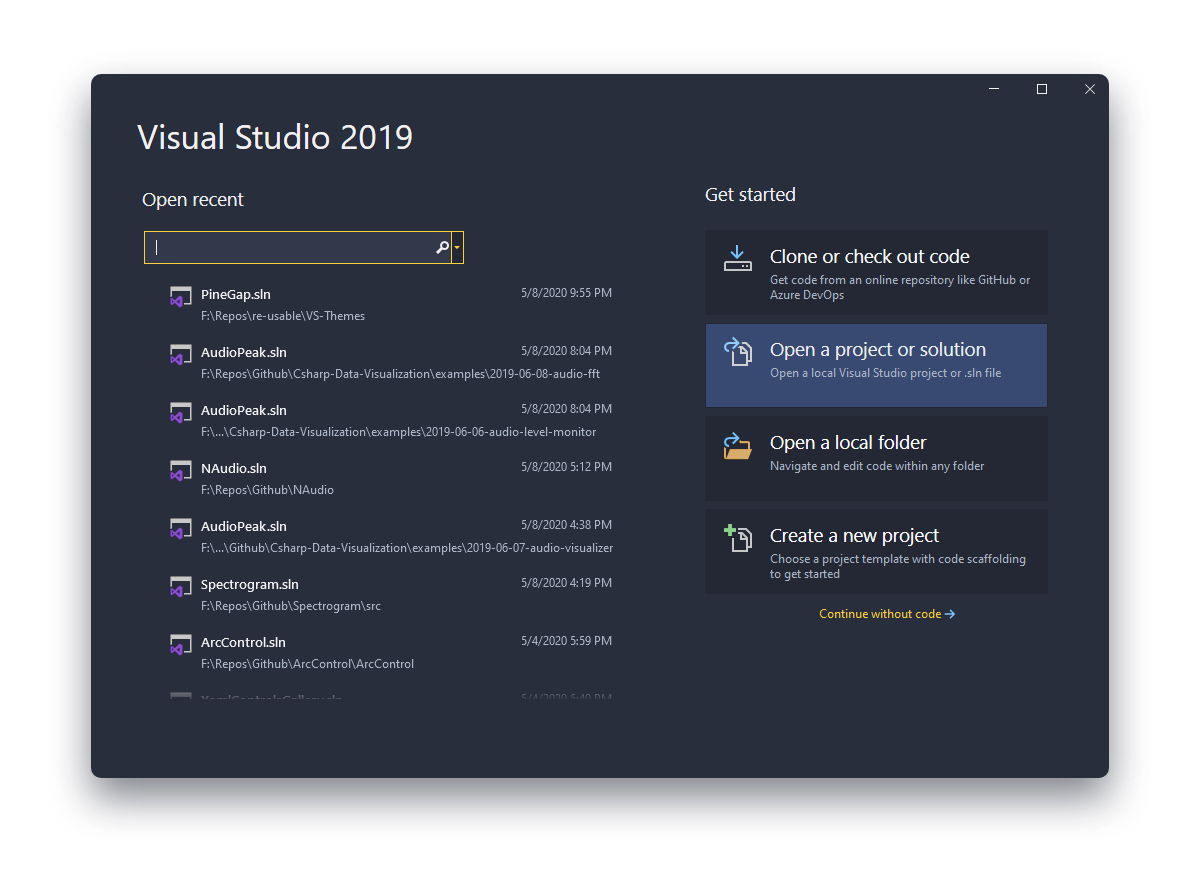Click the path F:\Repos\Github\Spectrogram\src
This screenshot has width=1200, height=894.
291,606
